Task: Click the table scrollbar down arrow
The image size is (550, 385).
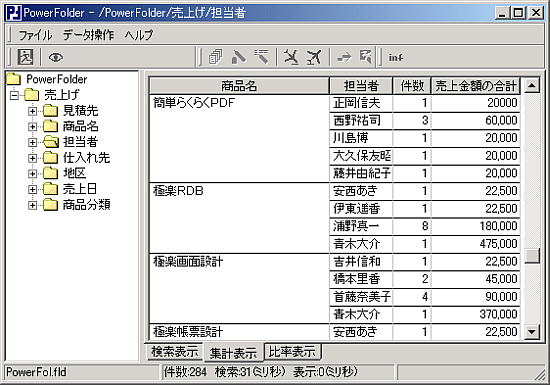Action: pyautogui.click(x=532, y=332)
